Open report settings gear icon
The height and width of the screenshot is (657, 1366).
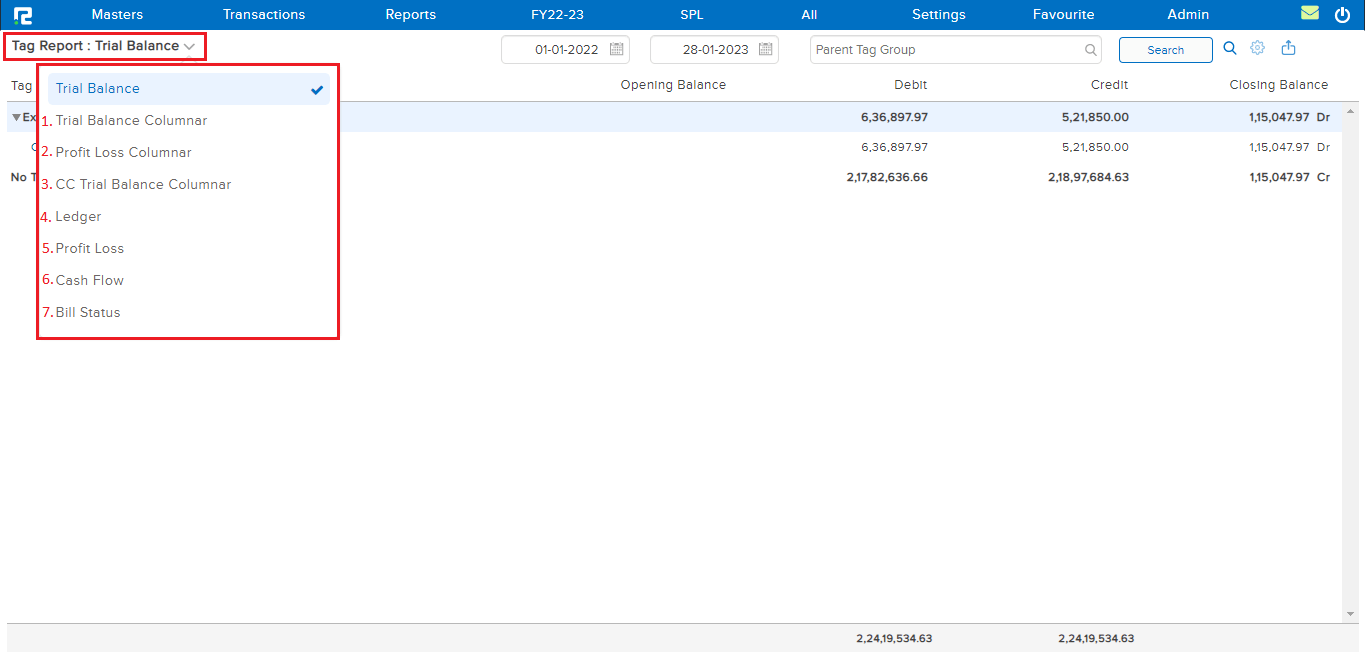(1258, 48)
